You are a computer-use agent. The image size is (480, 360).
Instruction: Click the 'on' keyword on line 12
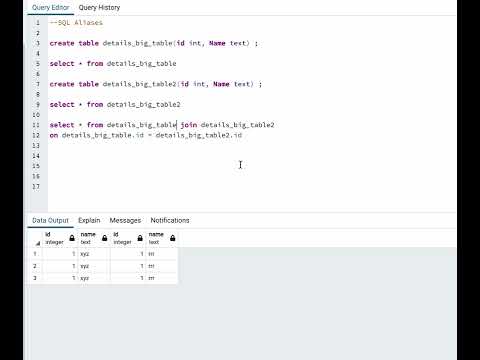tap(54, 135)
